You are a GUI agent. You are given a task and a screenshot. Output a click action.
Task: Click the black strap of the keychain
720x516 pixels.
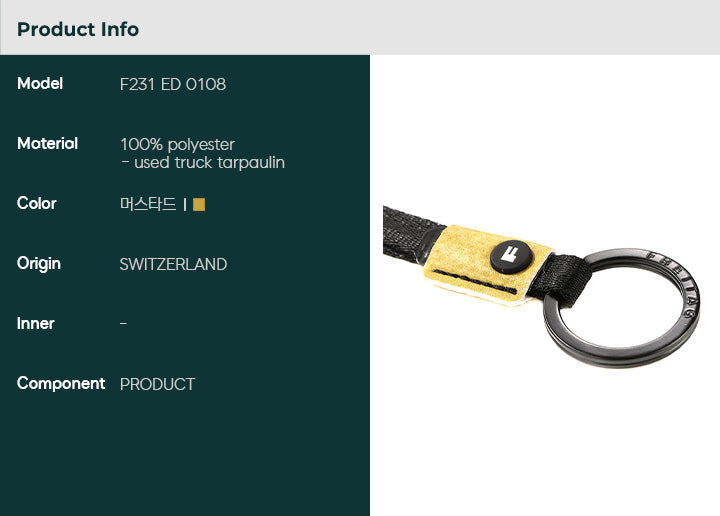[411, 236]
